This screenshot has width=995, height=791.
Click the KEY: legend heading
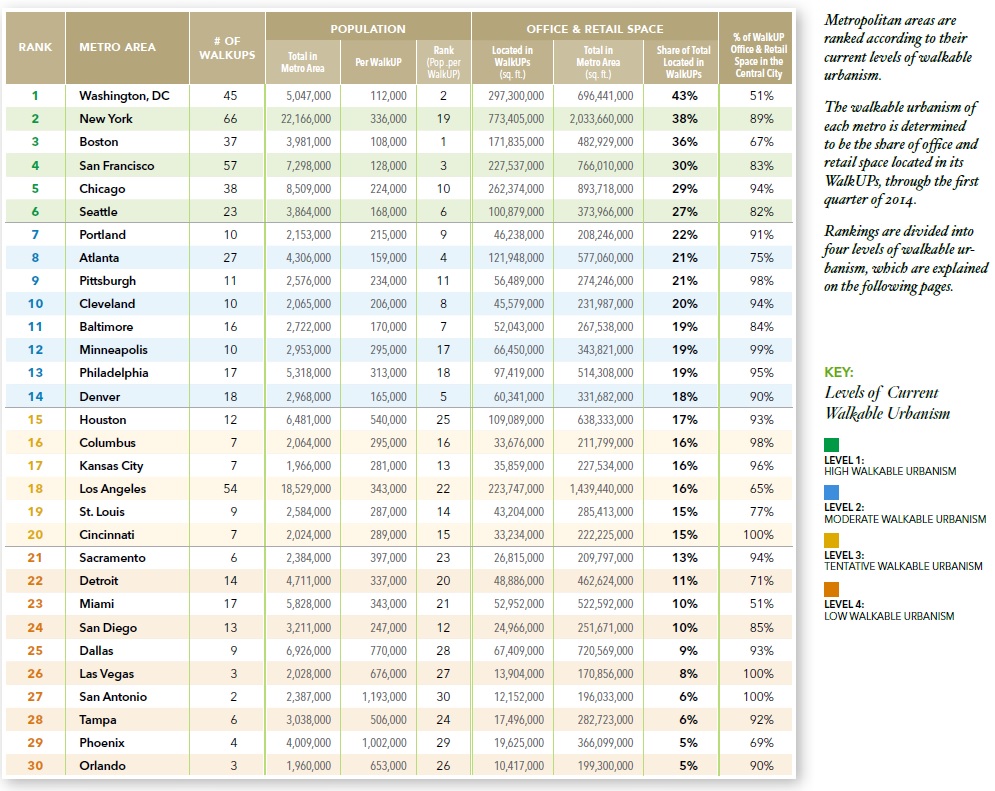(839, 372)
